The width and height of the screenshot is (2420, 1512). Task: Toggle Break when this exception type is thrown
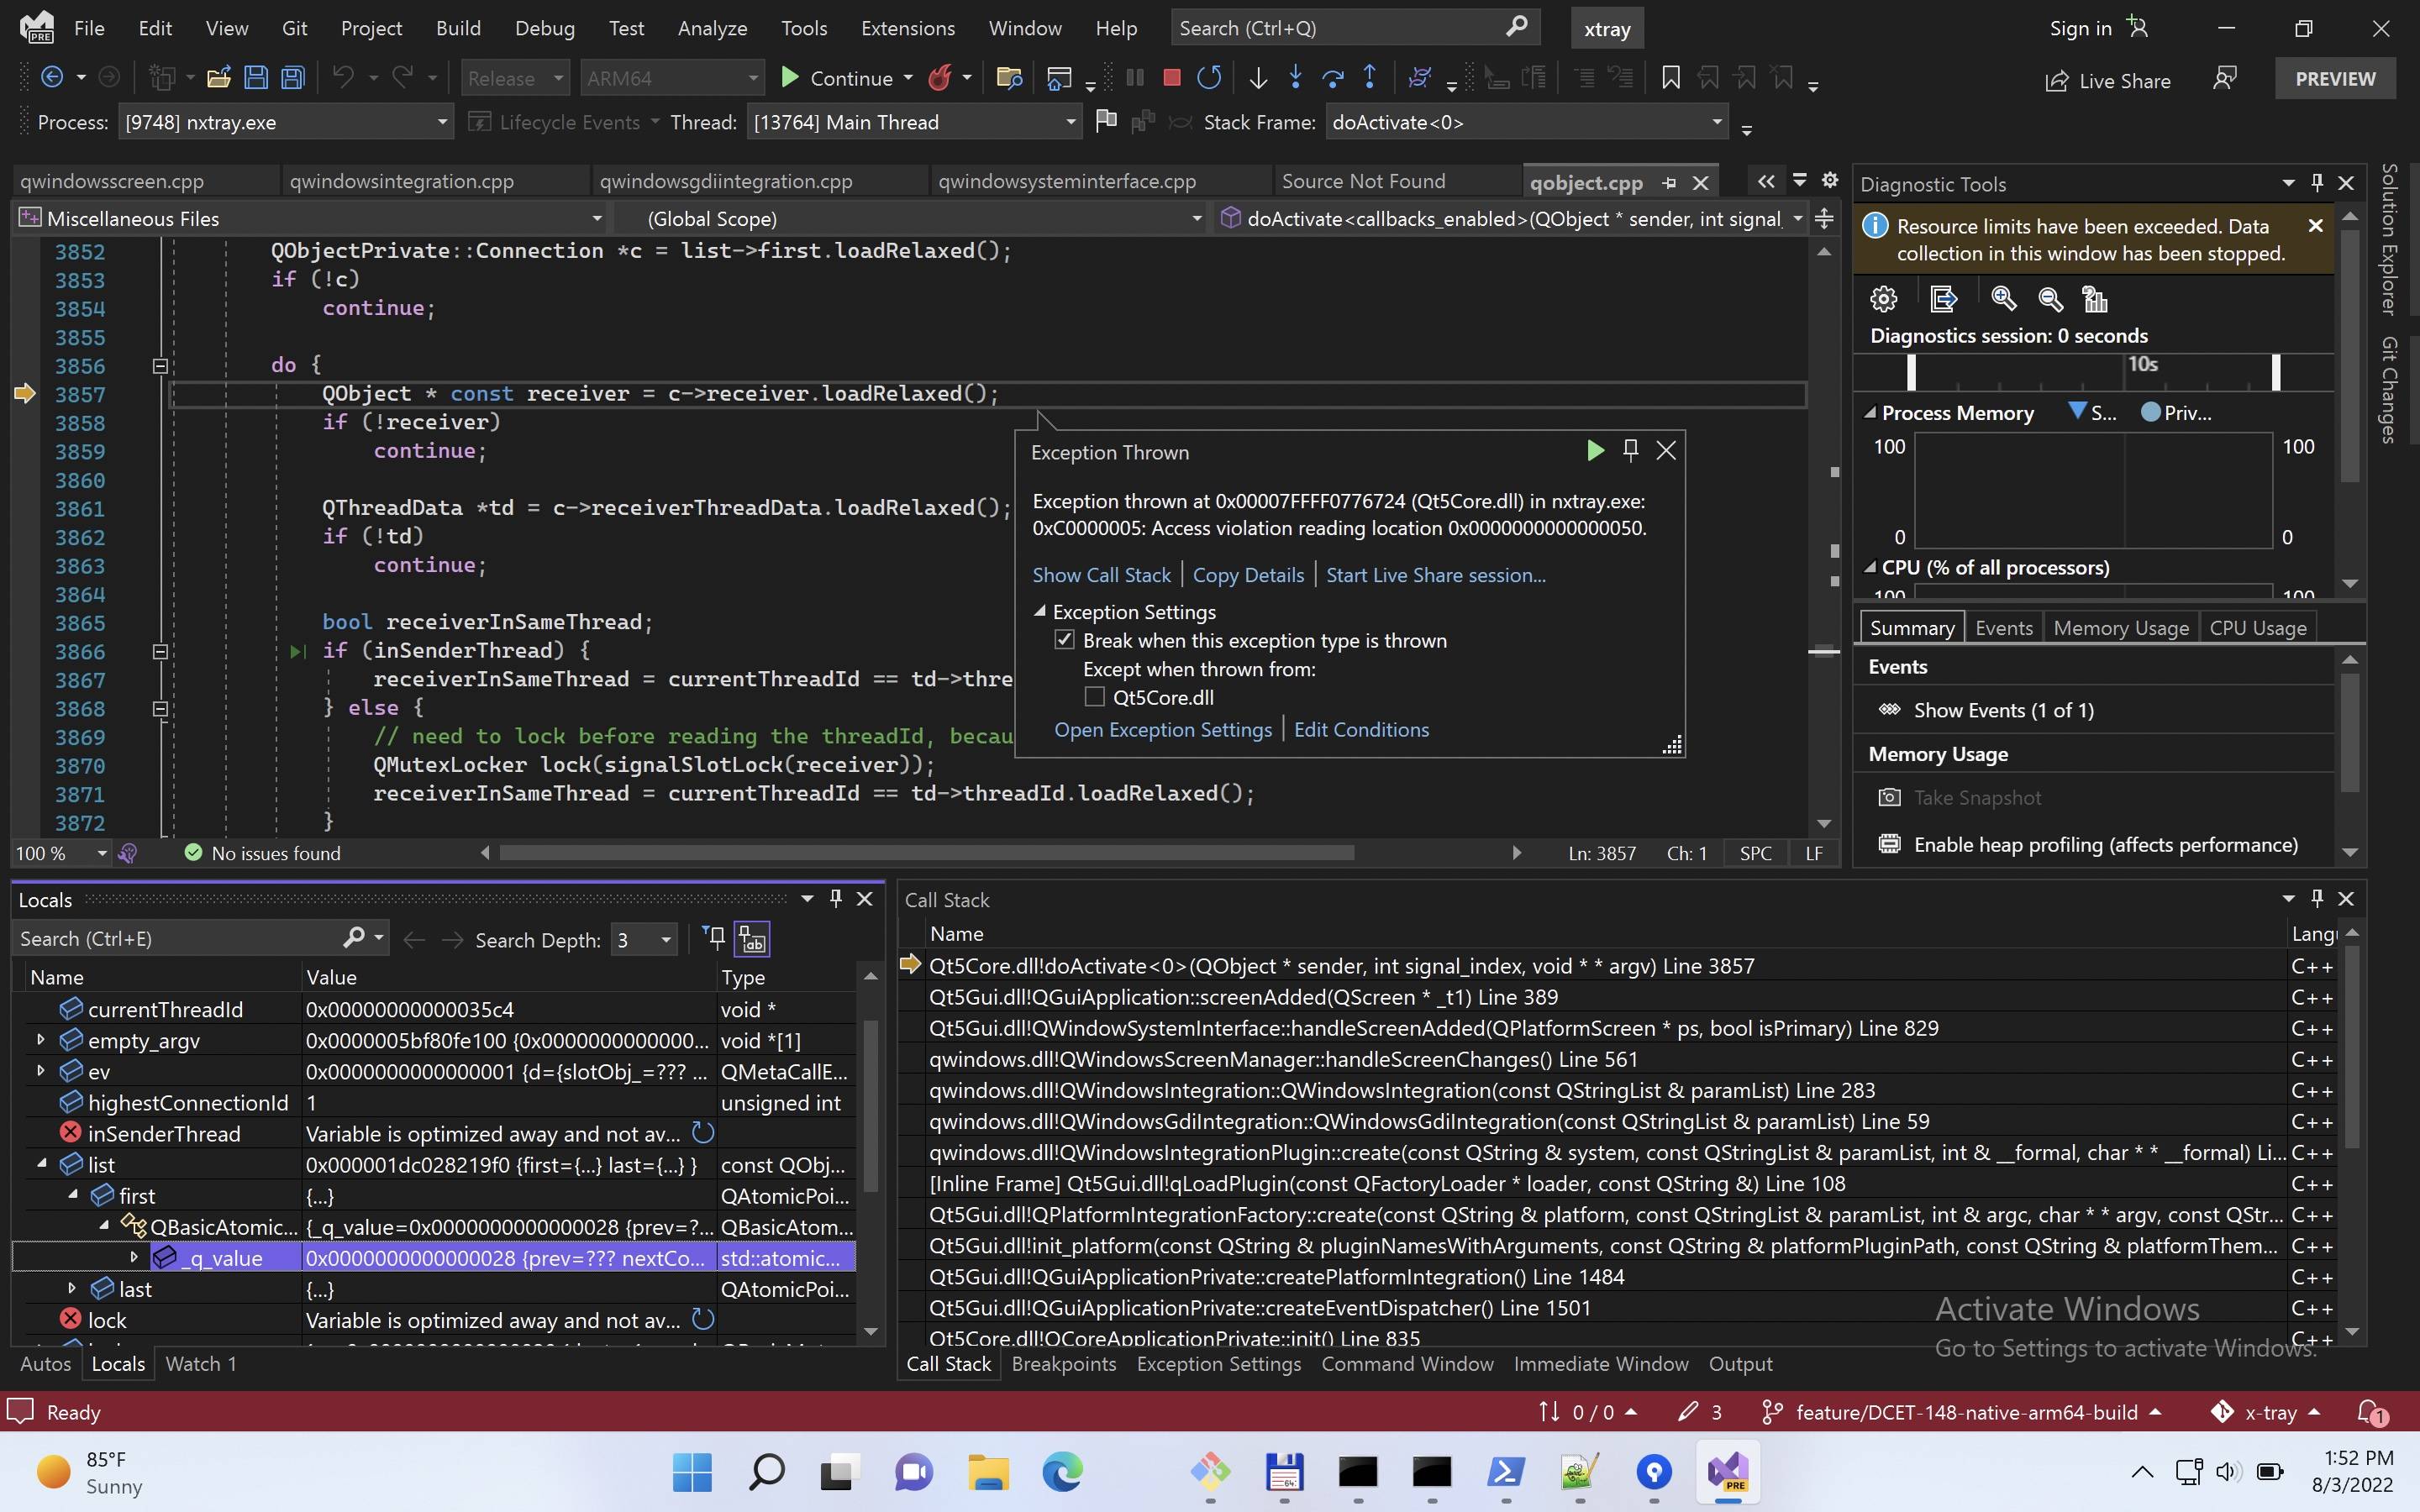tap(1065, 639)
